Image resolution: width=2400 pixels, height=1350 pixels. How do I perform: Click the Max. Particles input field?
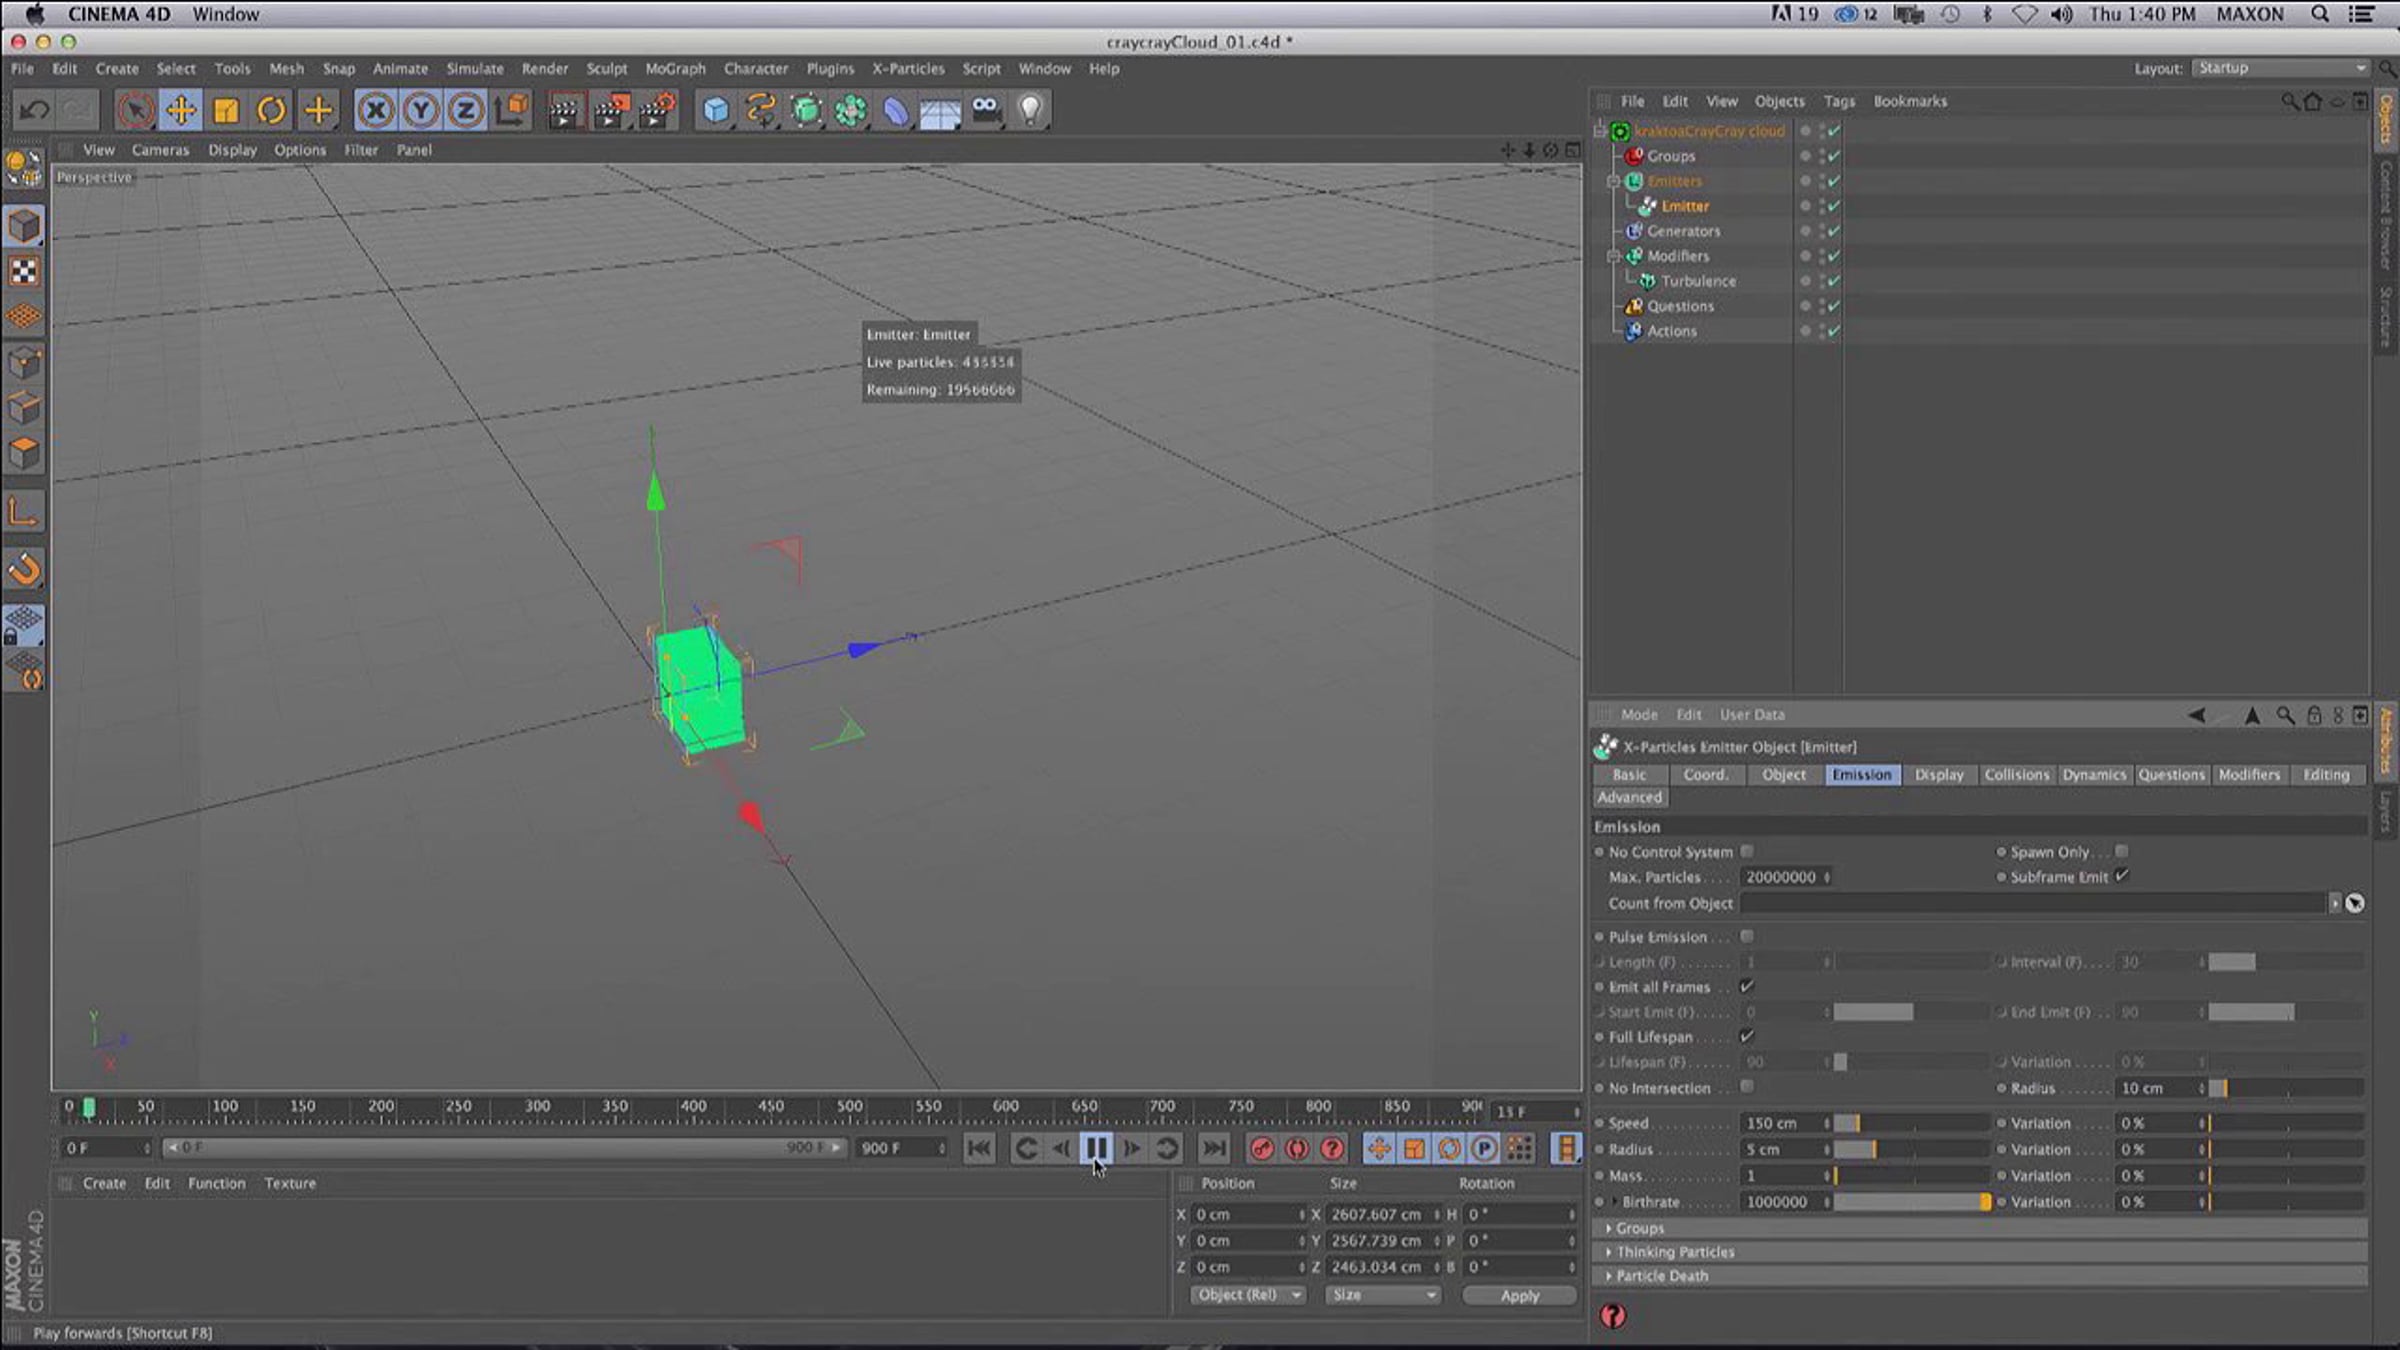tap(1787, 877)
